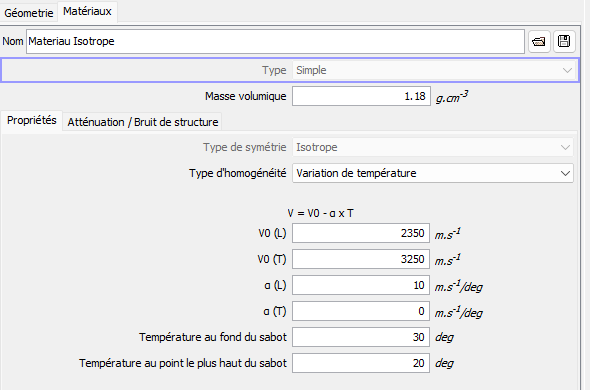The height and width of the screenshot is (390, 590).
Task: Click Température au fond du sabot field
Action: tap(361, 337)
